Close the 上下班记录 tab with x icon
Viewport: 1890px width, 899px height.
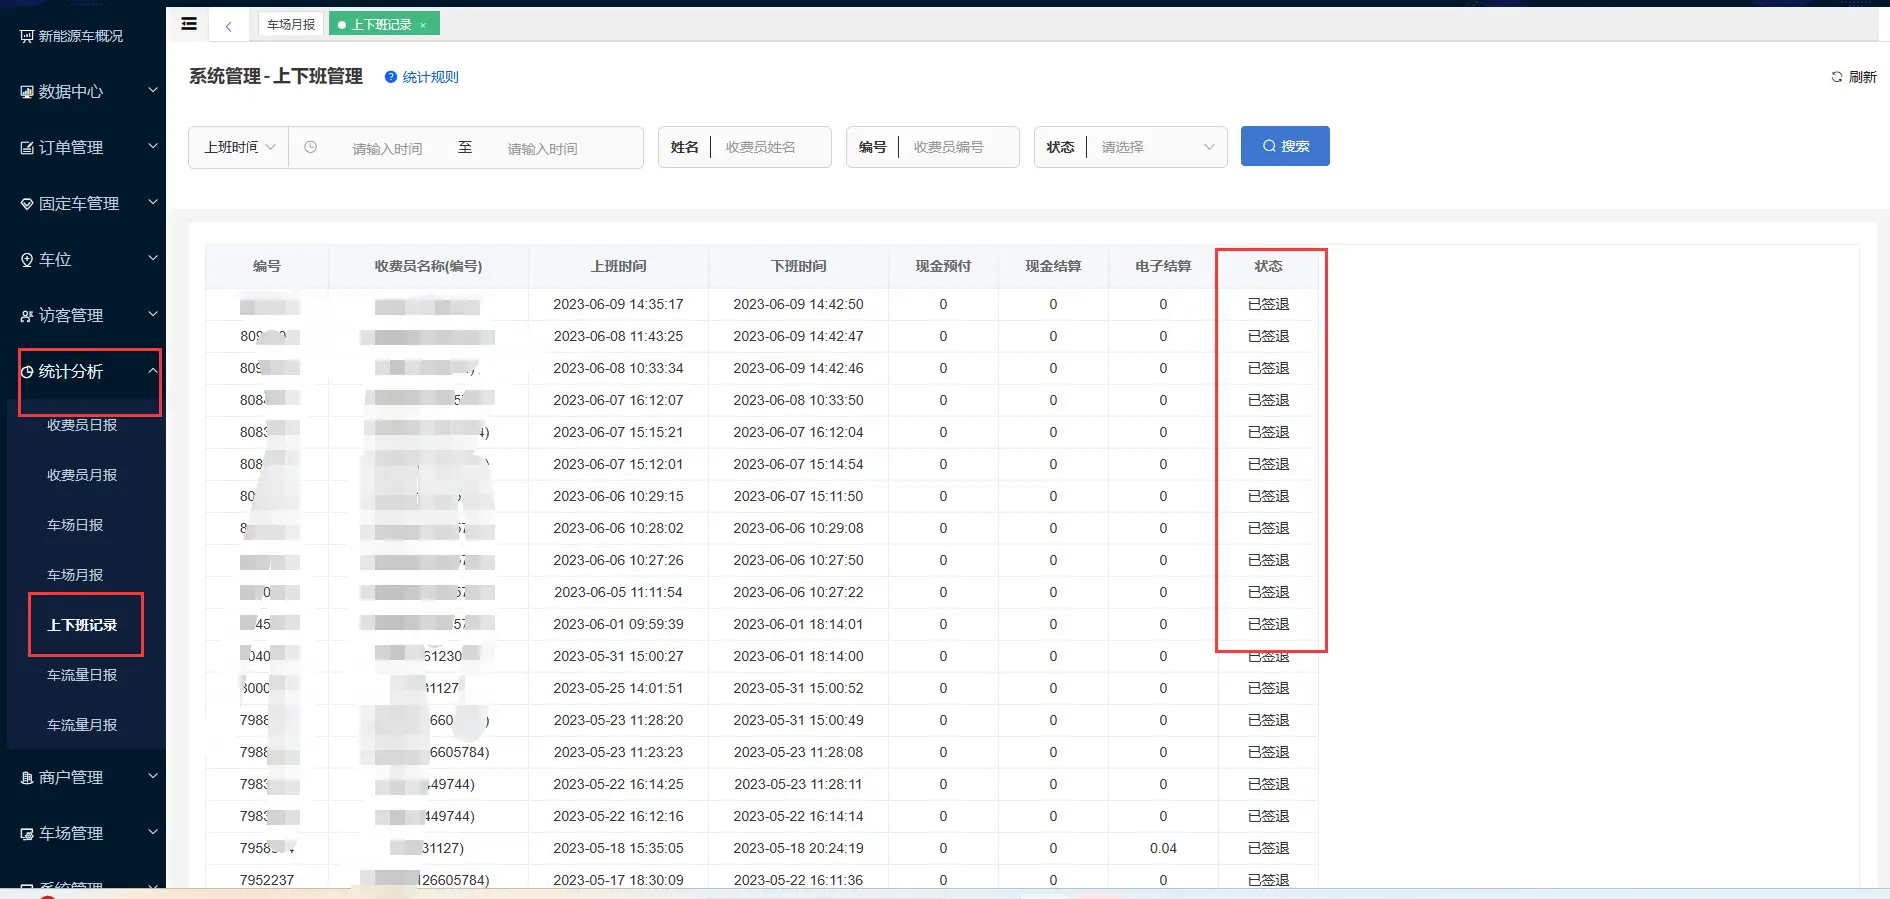pos(423,25)
